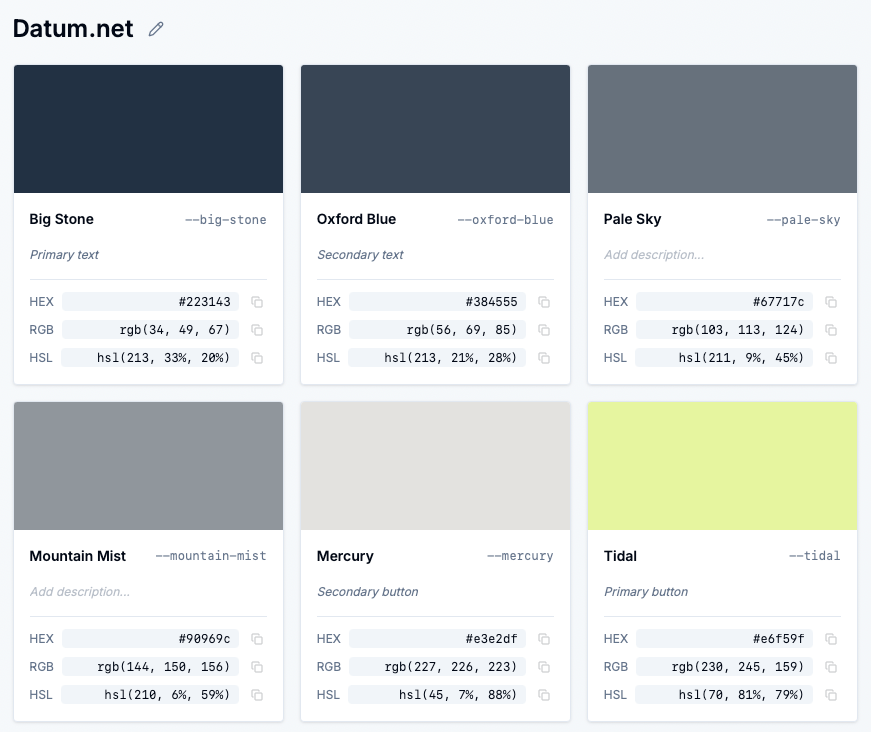Copy Mountain Mist HSL value
The width and height of the screenshot is (871, 732).
[x=257, y=695]
